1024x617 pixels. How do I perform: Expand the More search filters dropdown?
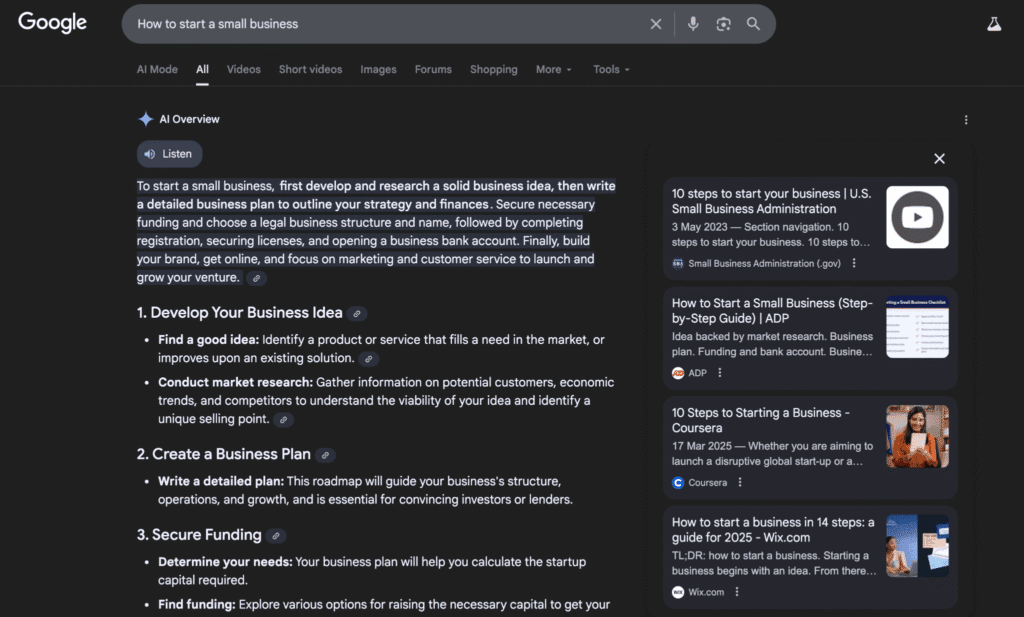553,70
